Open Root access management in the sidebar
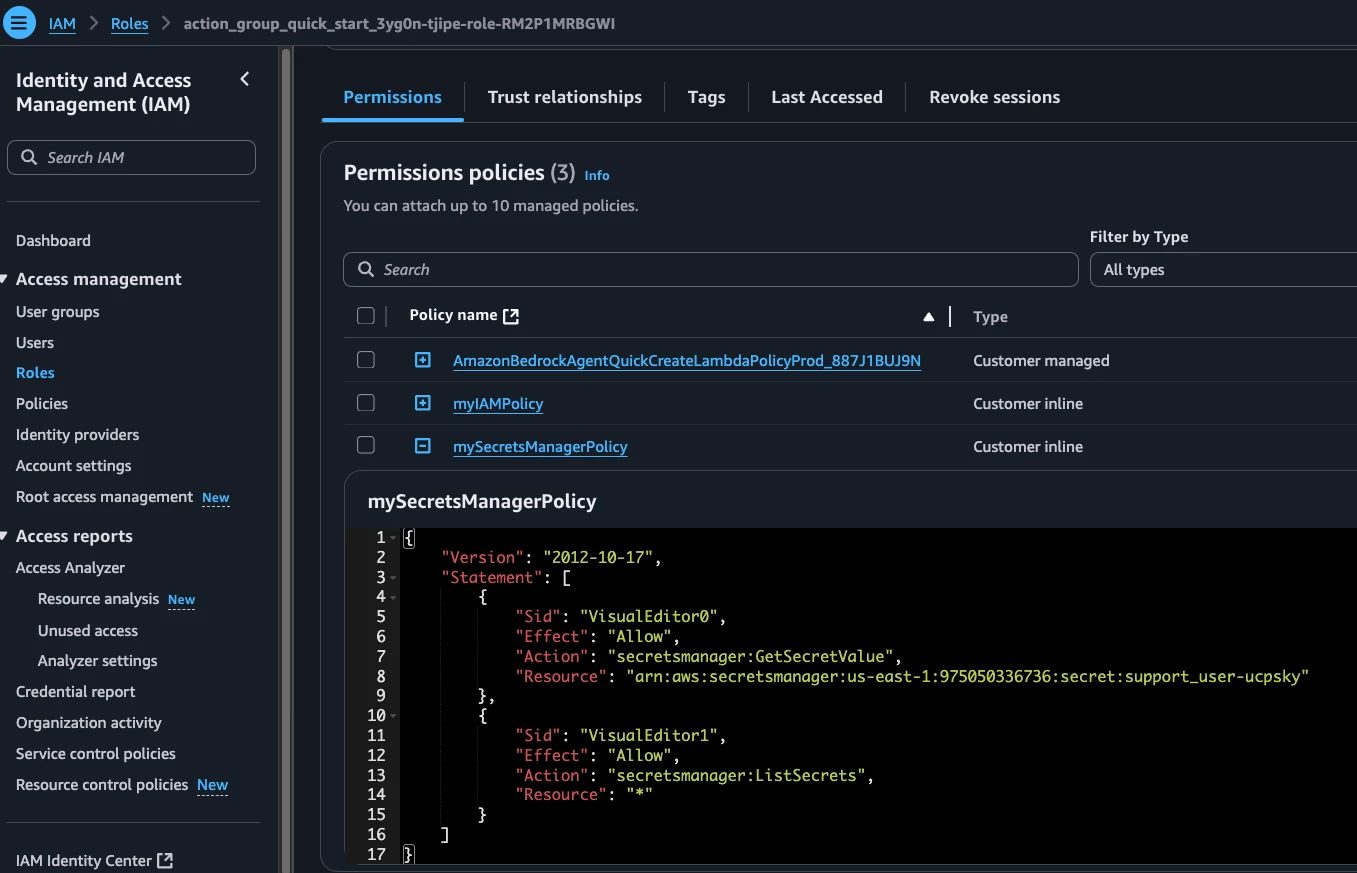Image resolution: width=1357 pixels, height=873 pixels. click(x=104, y=497)
